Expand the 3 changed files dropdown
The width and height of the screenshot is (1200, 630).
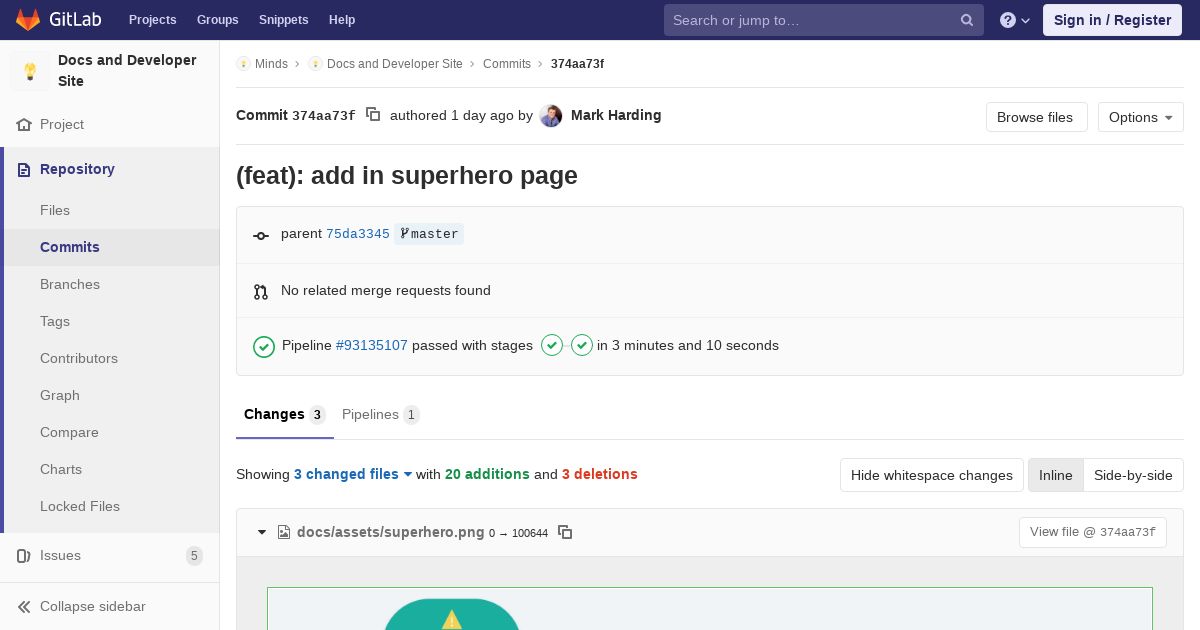pyautogui.click(x=353, y=474)
